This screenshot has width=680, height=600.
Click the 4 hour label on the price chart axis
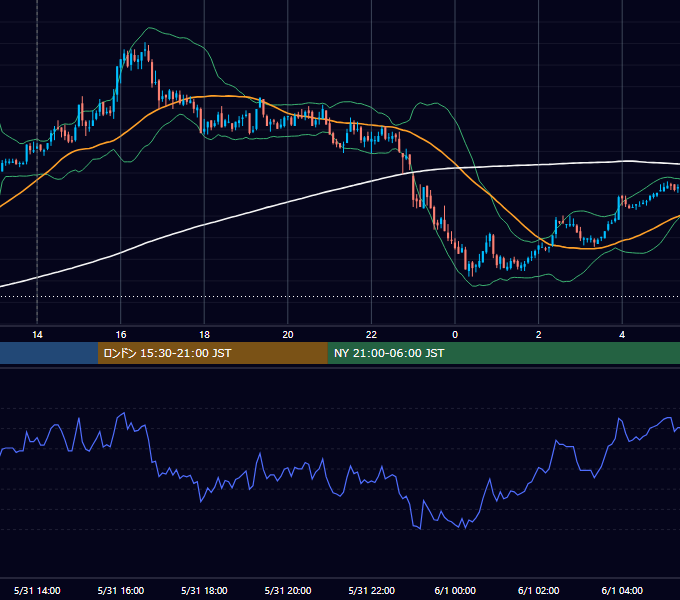point(622,335)
